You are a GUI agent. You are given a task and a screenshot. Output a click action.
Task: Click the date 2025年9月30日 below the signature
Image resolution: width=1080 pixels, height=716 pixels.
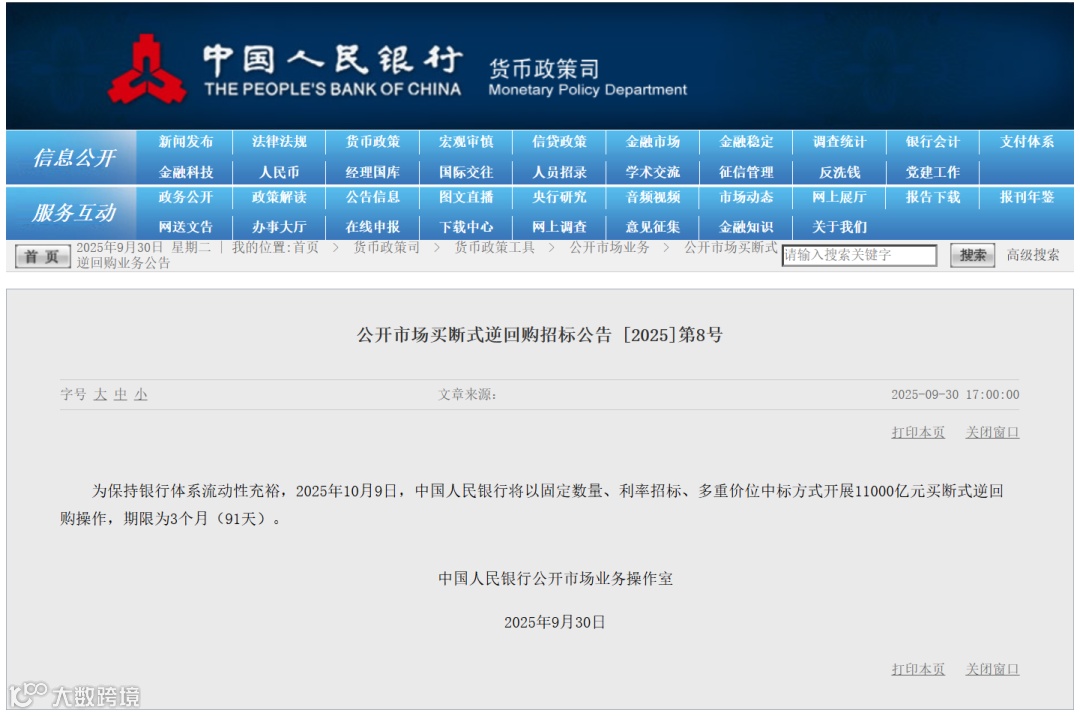[x=554, y=622]
